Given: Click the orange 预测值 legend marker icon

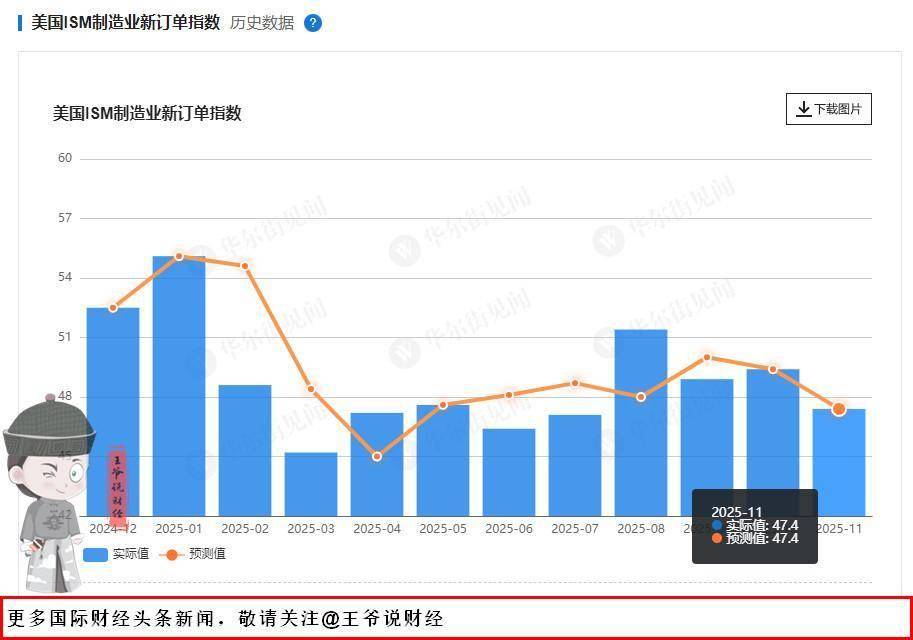Looking at the screenshot, I should (172, 554).
